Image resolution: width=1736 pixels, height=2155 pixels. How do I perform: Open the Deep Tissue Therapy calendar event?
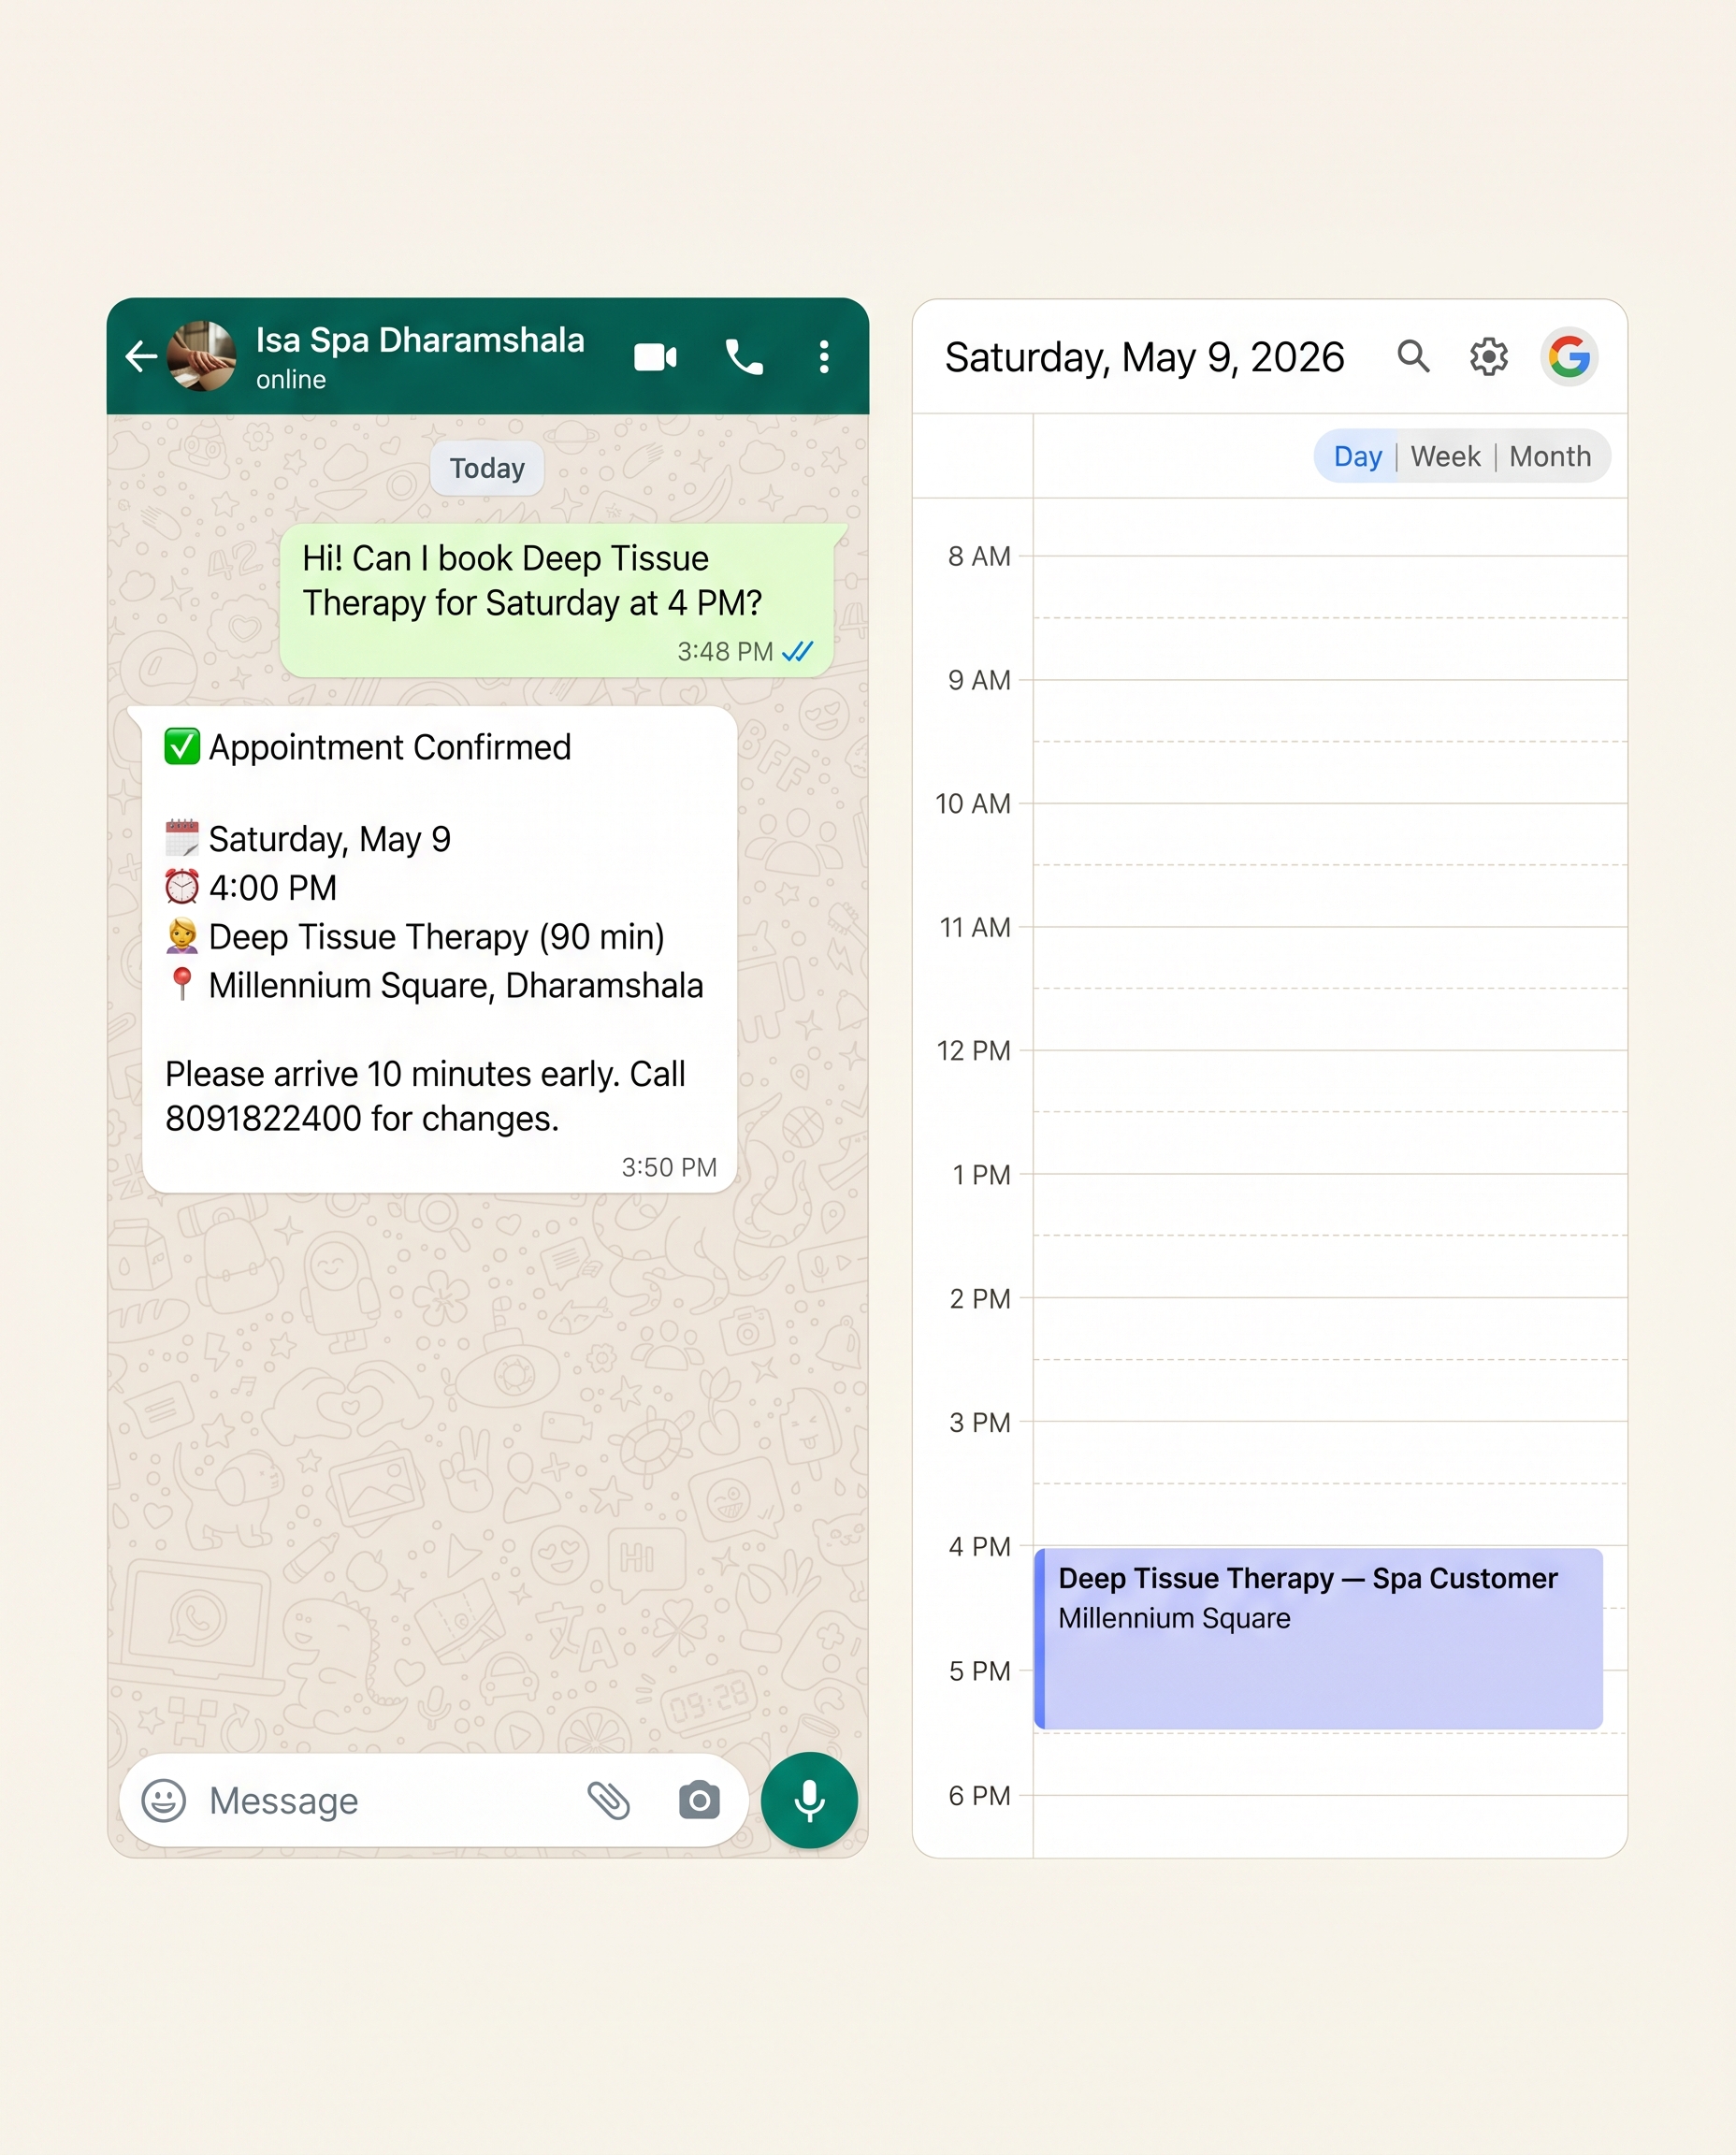[1318, 1638]
